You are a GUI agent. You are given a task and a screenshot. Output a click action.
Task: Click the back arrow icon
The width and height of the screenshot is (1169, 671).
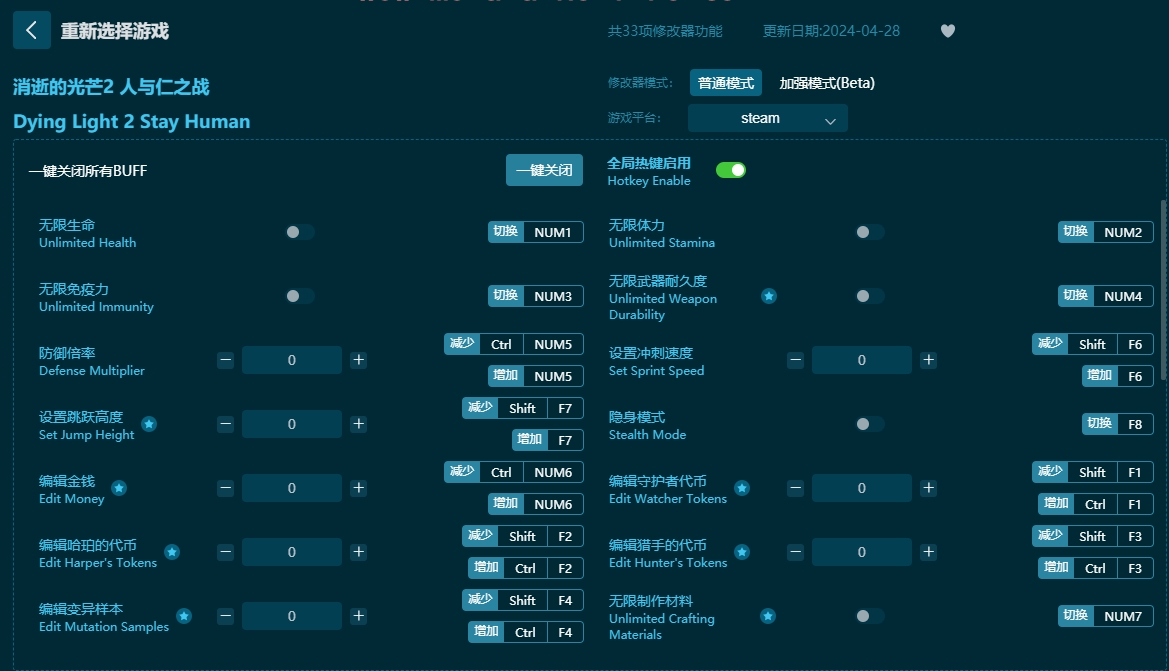point(31,30)
